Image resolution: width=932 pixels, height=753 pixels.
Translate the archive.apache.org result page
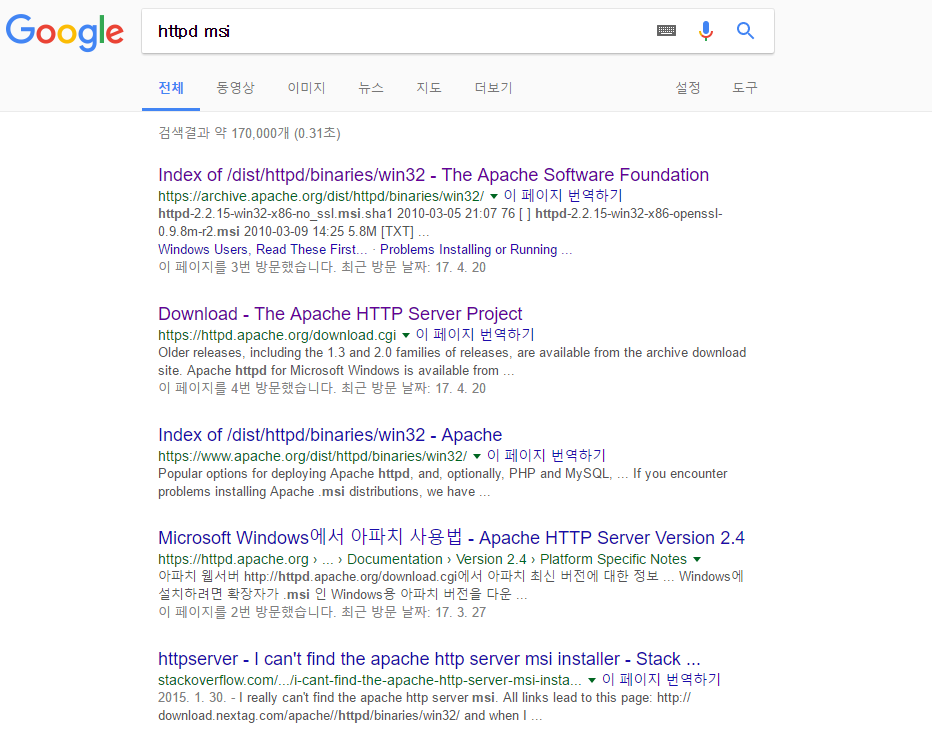click(563, 195)
